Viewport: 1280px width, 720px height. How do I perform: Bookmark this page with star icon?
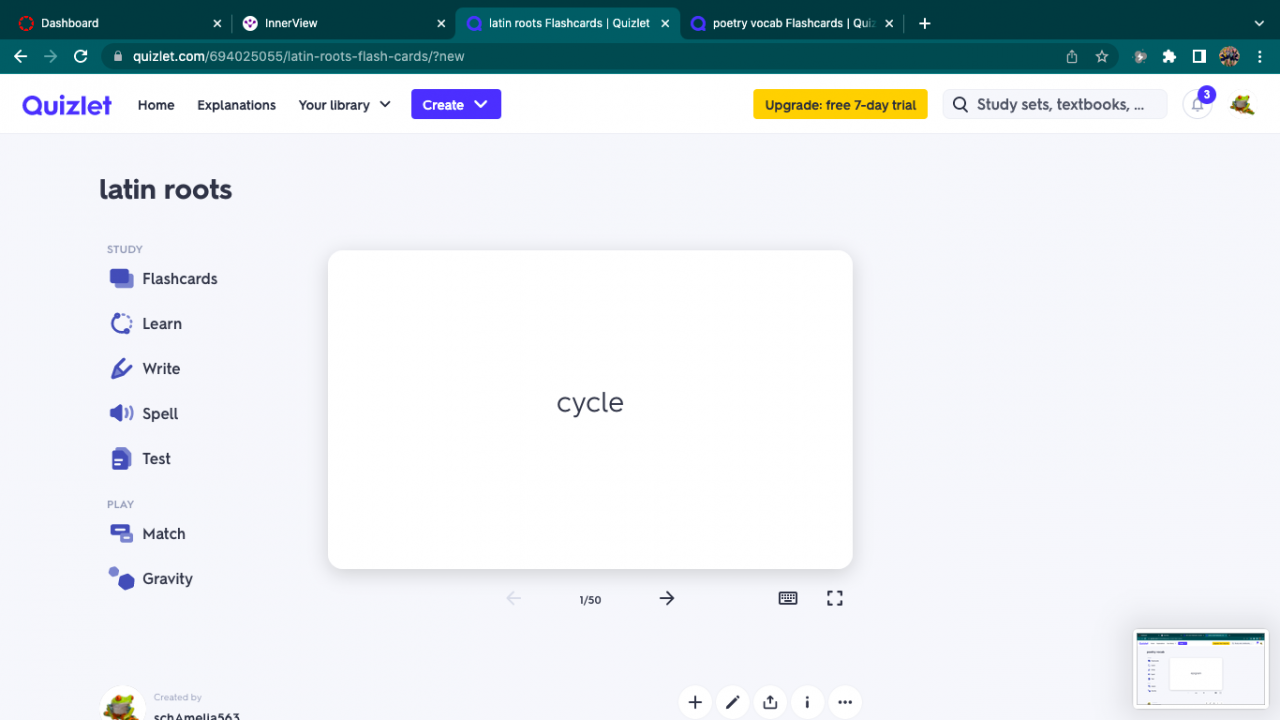point(1102,57)
